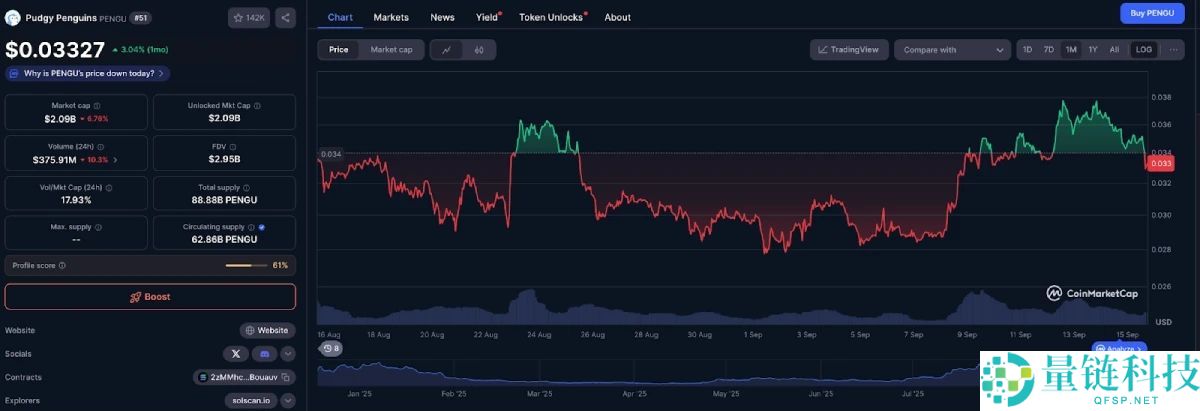Toggle LOG scale on the chart
Image resolution: width=1200 pixels, height=411 pixels.
click(1143, 50)
